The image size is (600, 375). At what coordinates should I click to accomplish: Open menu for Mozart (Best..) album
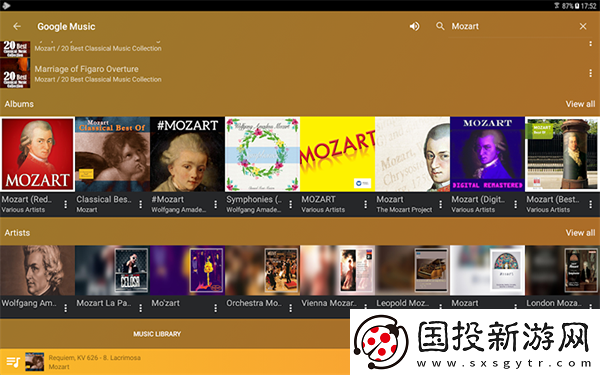tap(591, 205)
